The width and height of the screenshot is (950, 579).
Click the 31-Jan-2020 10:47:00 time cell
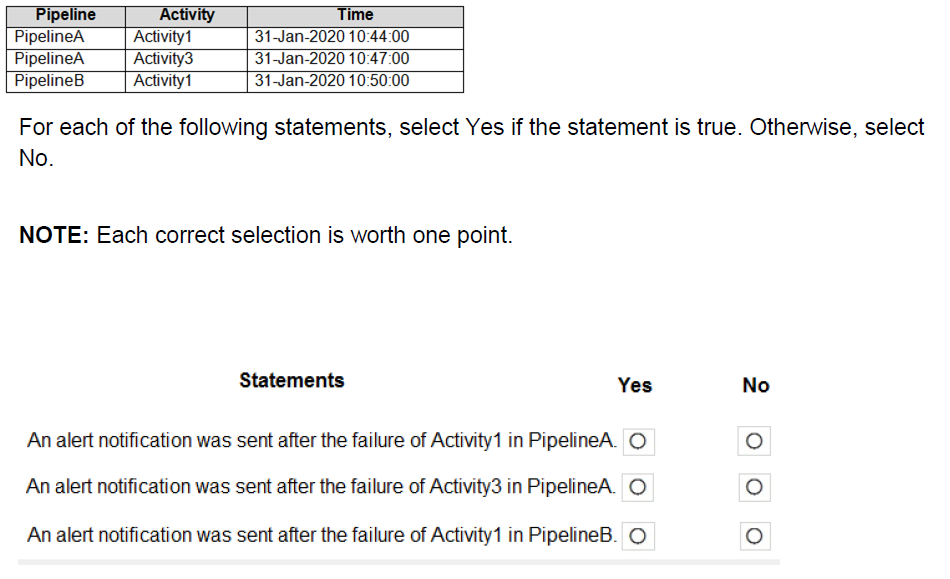point(332,59)
